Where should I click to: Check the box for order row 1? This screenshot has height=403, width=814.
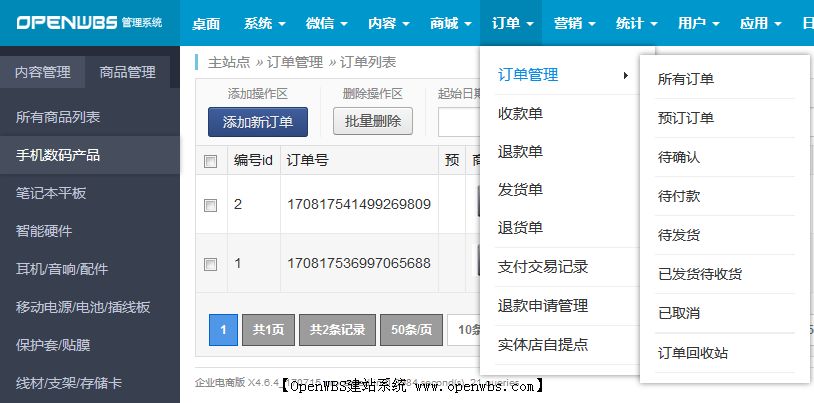click(210, 264)
